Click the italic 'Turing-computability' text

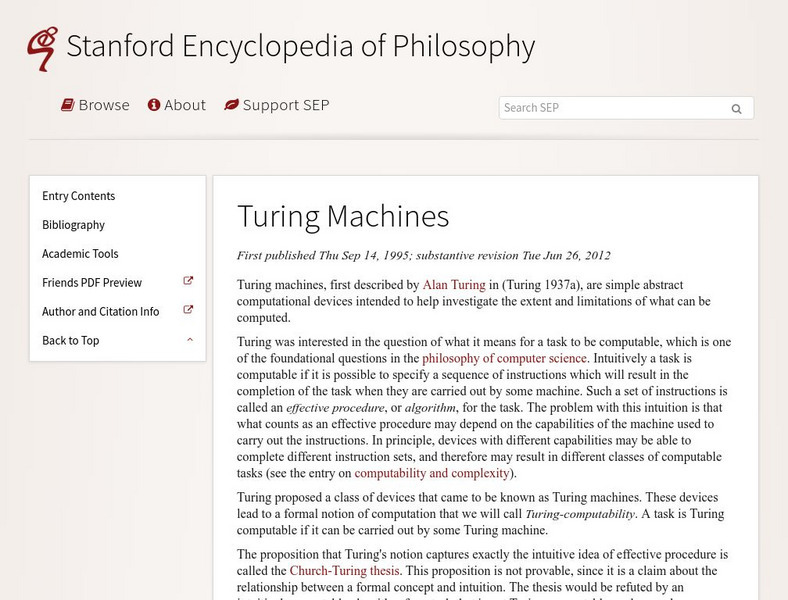coord(580,514)
